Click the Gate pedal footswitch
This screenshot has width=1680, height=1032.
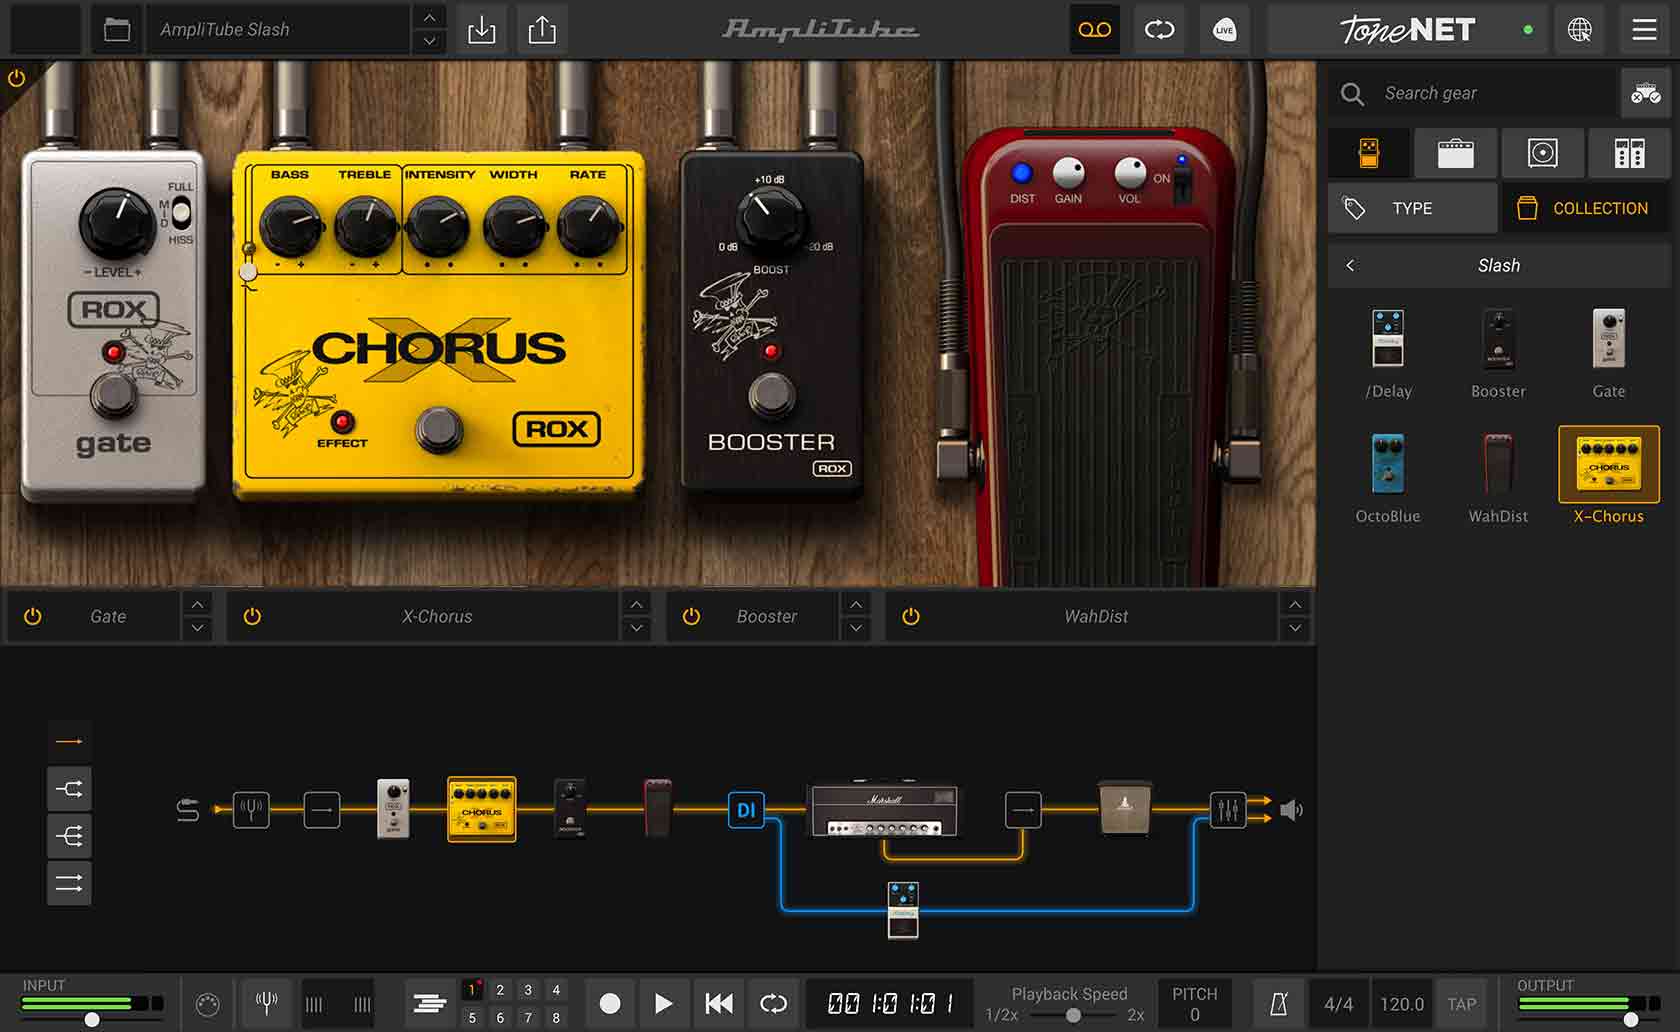pyautogui.click(x=115, y=394)
